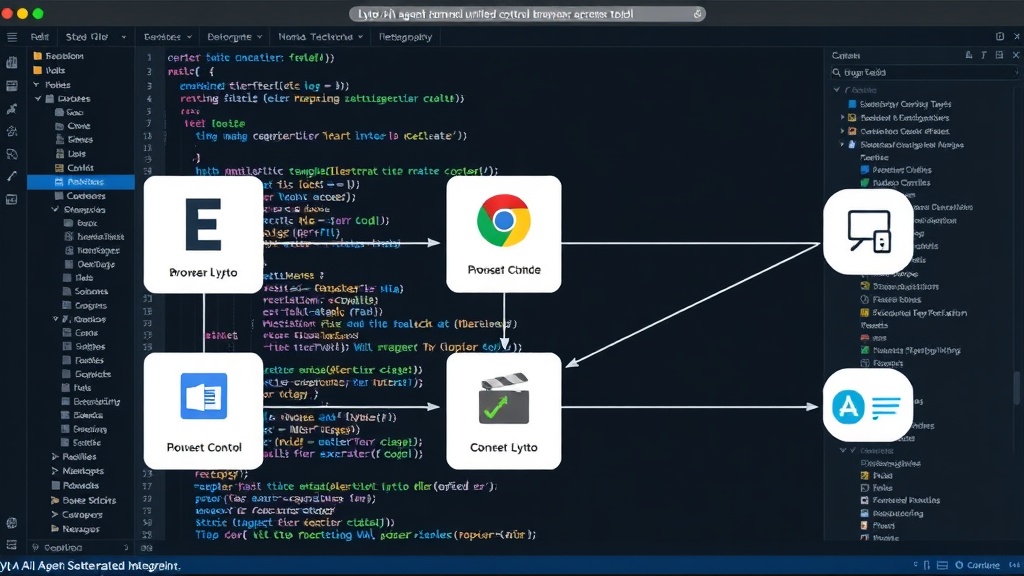
Task: Click the AI Agent status text at bottom left
Action: coord(91,566)
